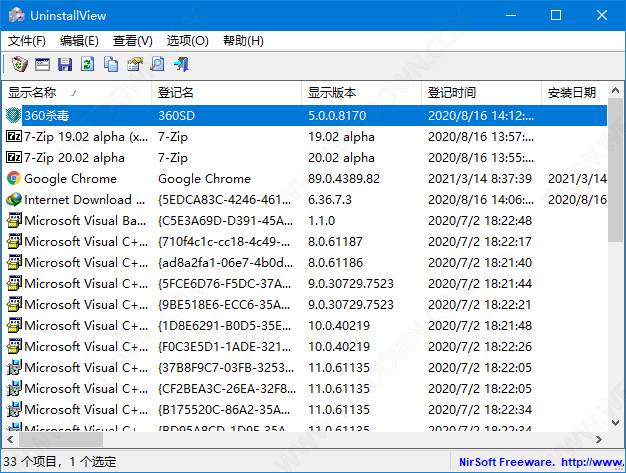The width and height of the screenshot is (626, 473).
Task: Click the vertical scrollbar thumb
Action: click(x=615, y=170)
